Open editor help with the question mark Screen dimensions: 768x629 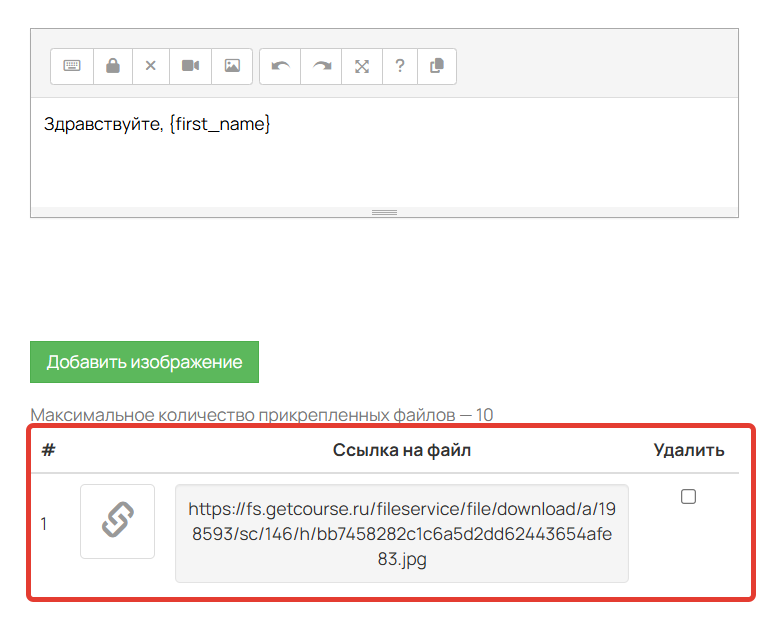click(400, 66)
